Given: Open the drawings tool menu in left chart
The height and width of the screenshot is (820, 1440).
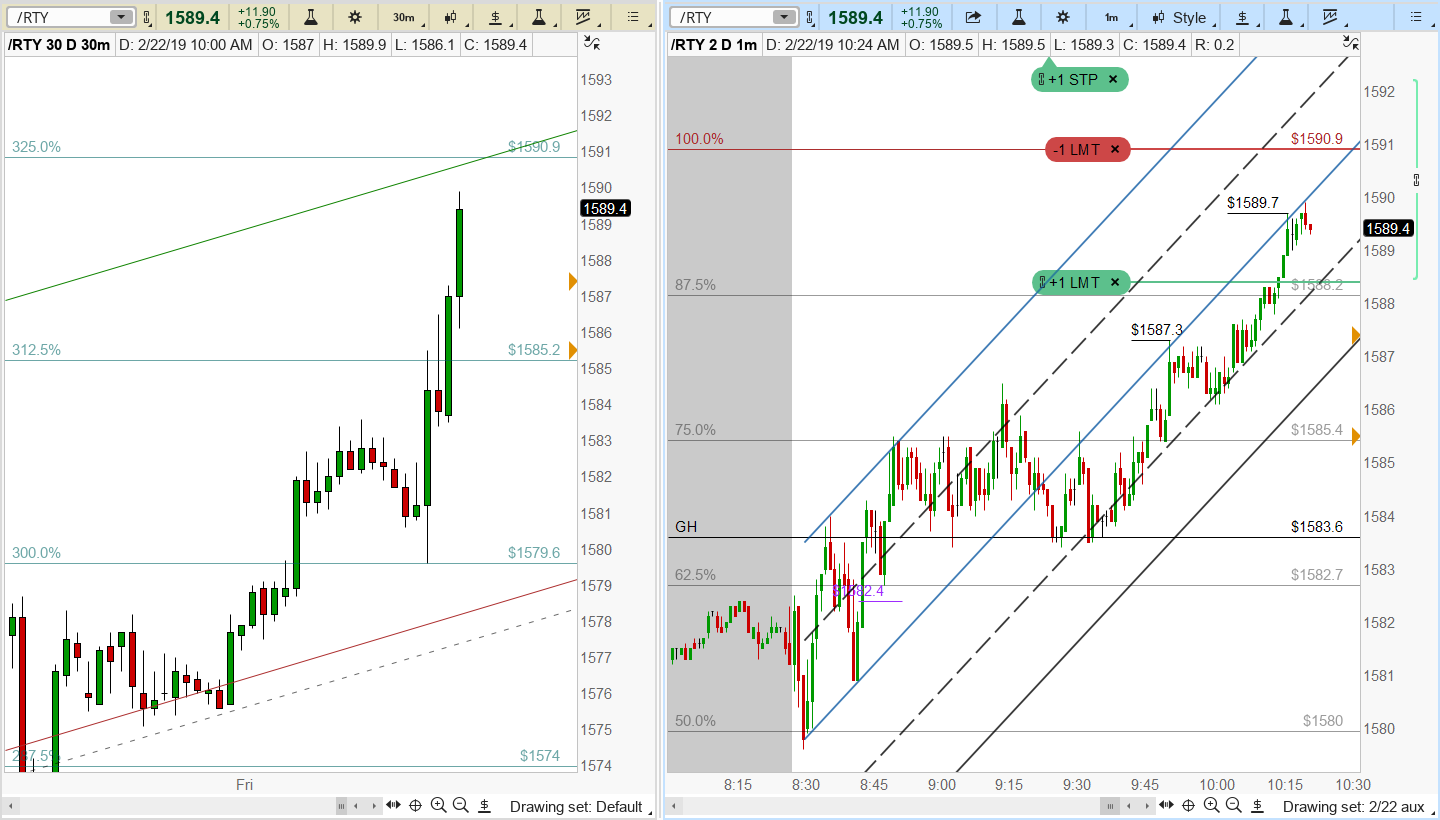Looking at the screenshot, I should [583, 17].
